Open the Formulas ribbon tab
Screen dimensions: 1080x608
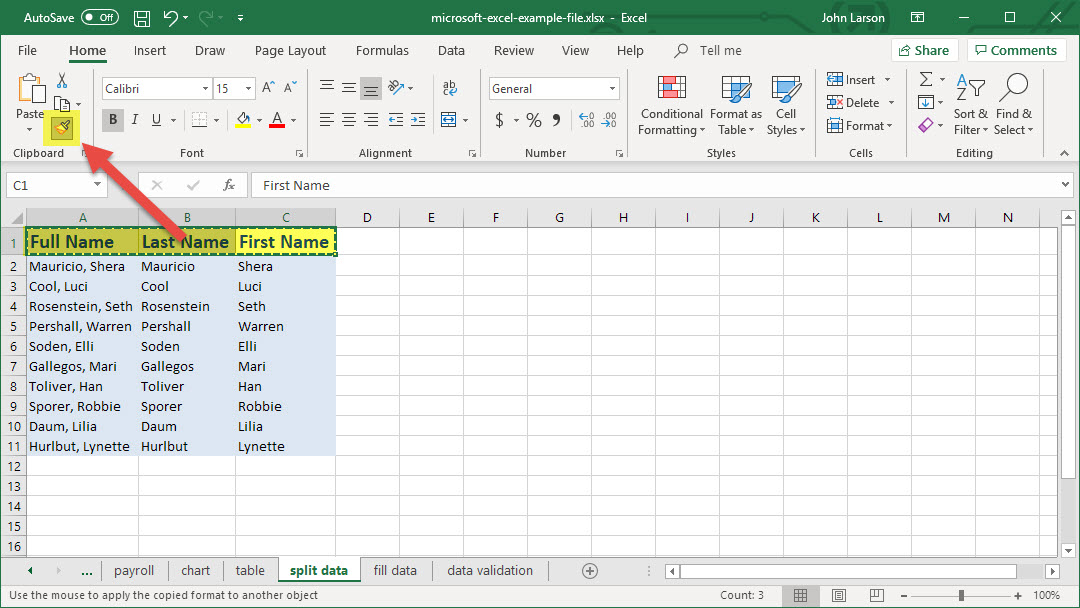click(x=382, y=50)
